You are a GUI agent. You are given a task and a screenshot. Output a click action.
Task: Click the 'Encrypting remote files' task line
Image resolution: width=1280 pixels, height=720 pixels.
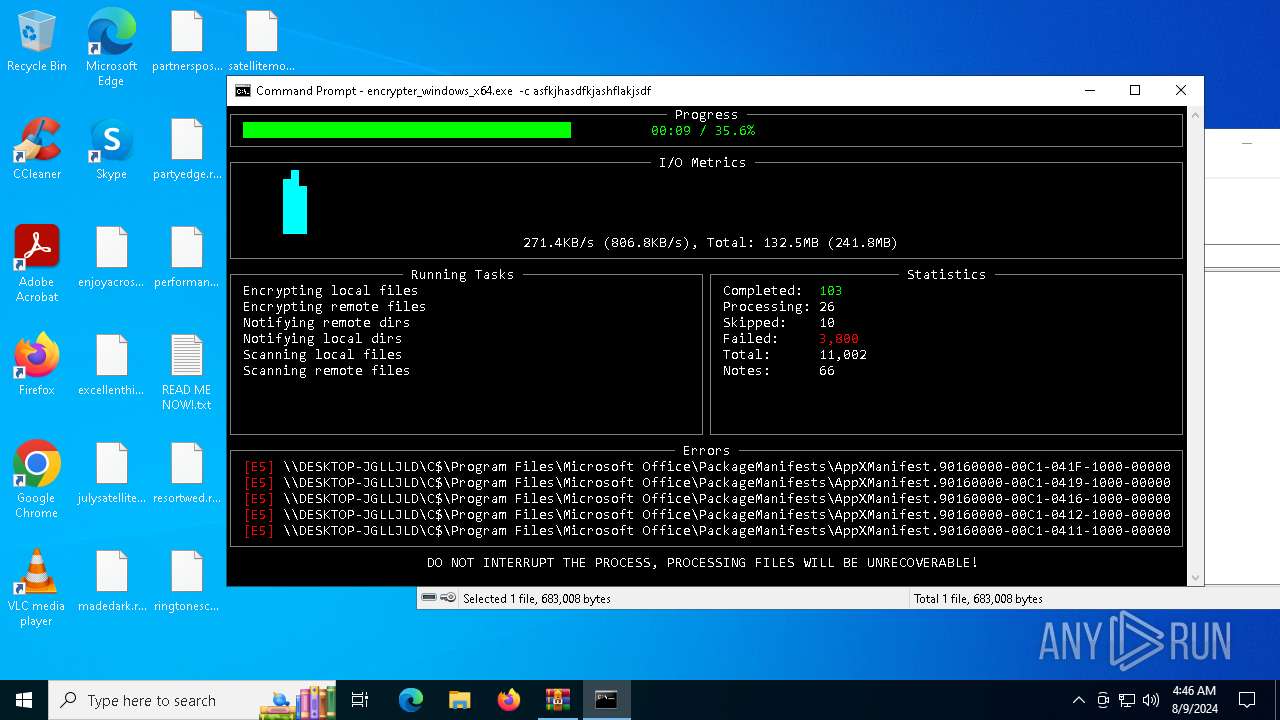coord(334,307)
